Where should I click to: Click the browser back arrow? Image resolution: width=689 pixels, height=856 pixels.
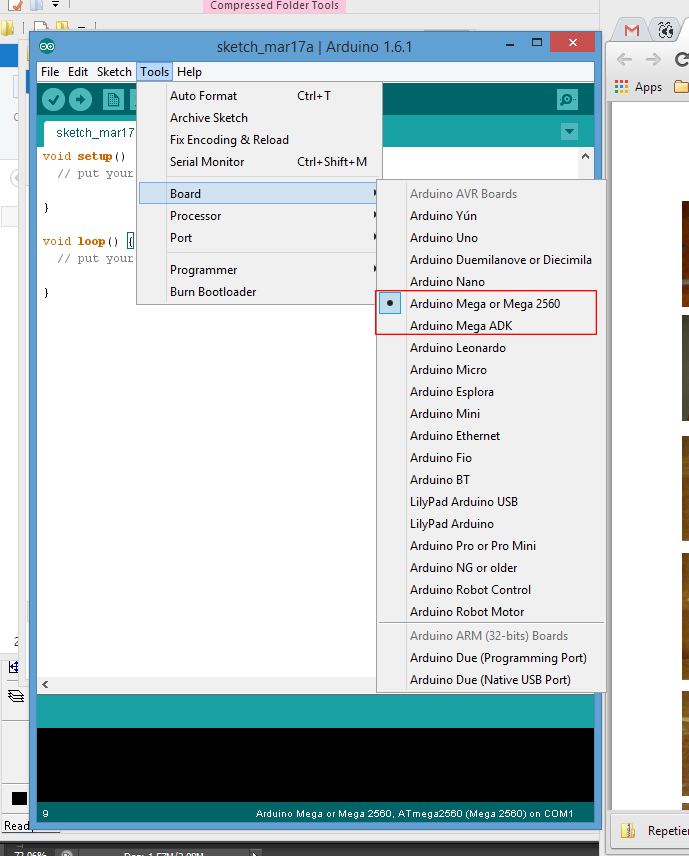tap(625, 59)
